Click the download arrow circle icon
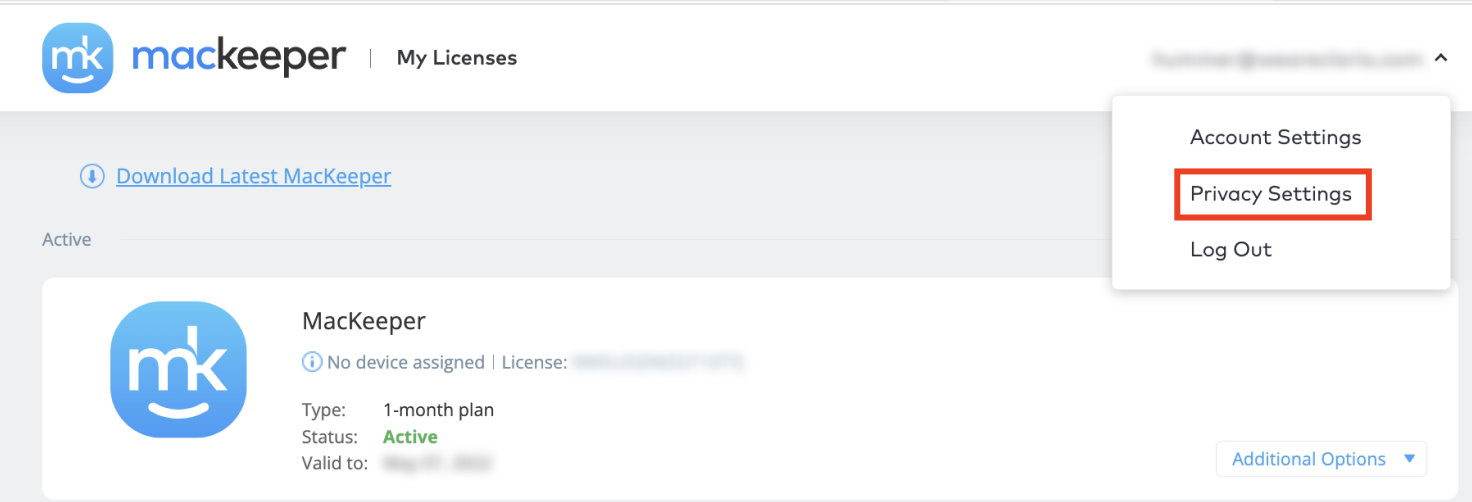The height and width of the screenshot is (502, 1472). pyautogui.click(x=92, y=177)
